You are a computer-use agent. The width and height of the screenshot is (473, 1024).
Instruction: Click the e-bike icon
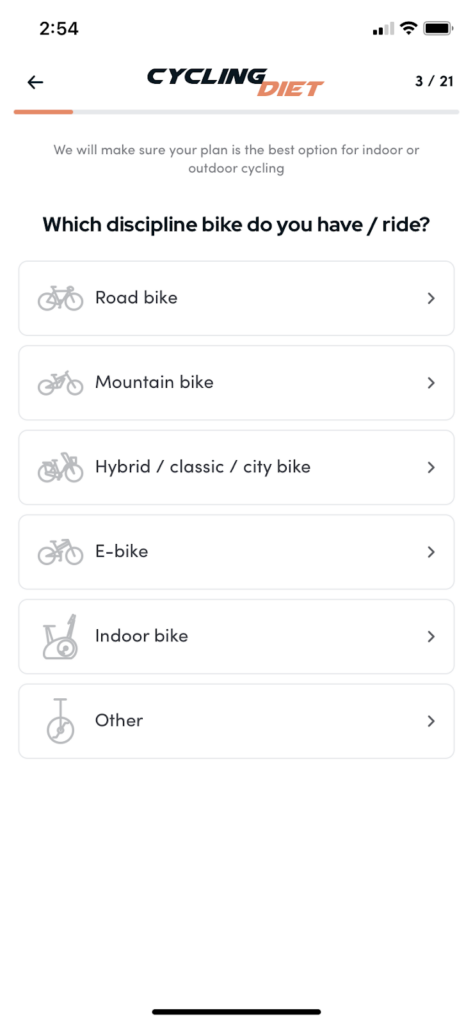point(60,552)
